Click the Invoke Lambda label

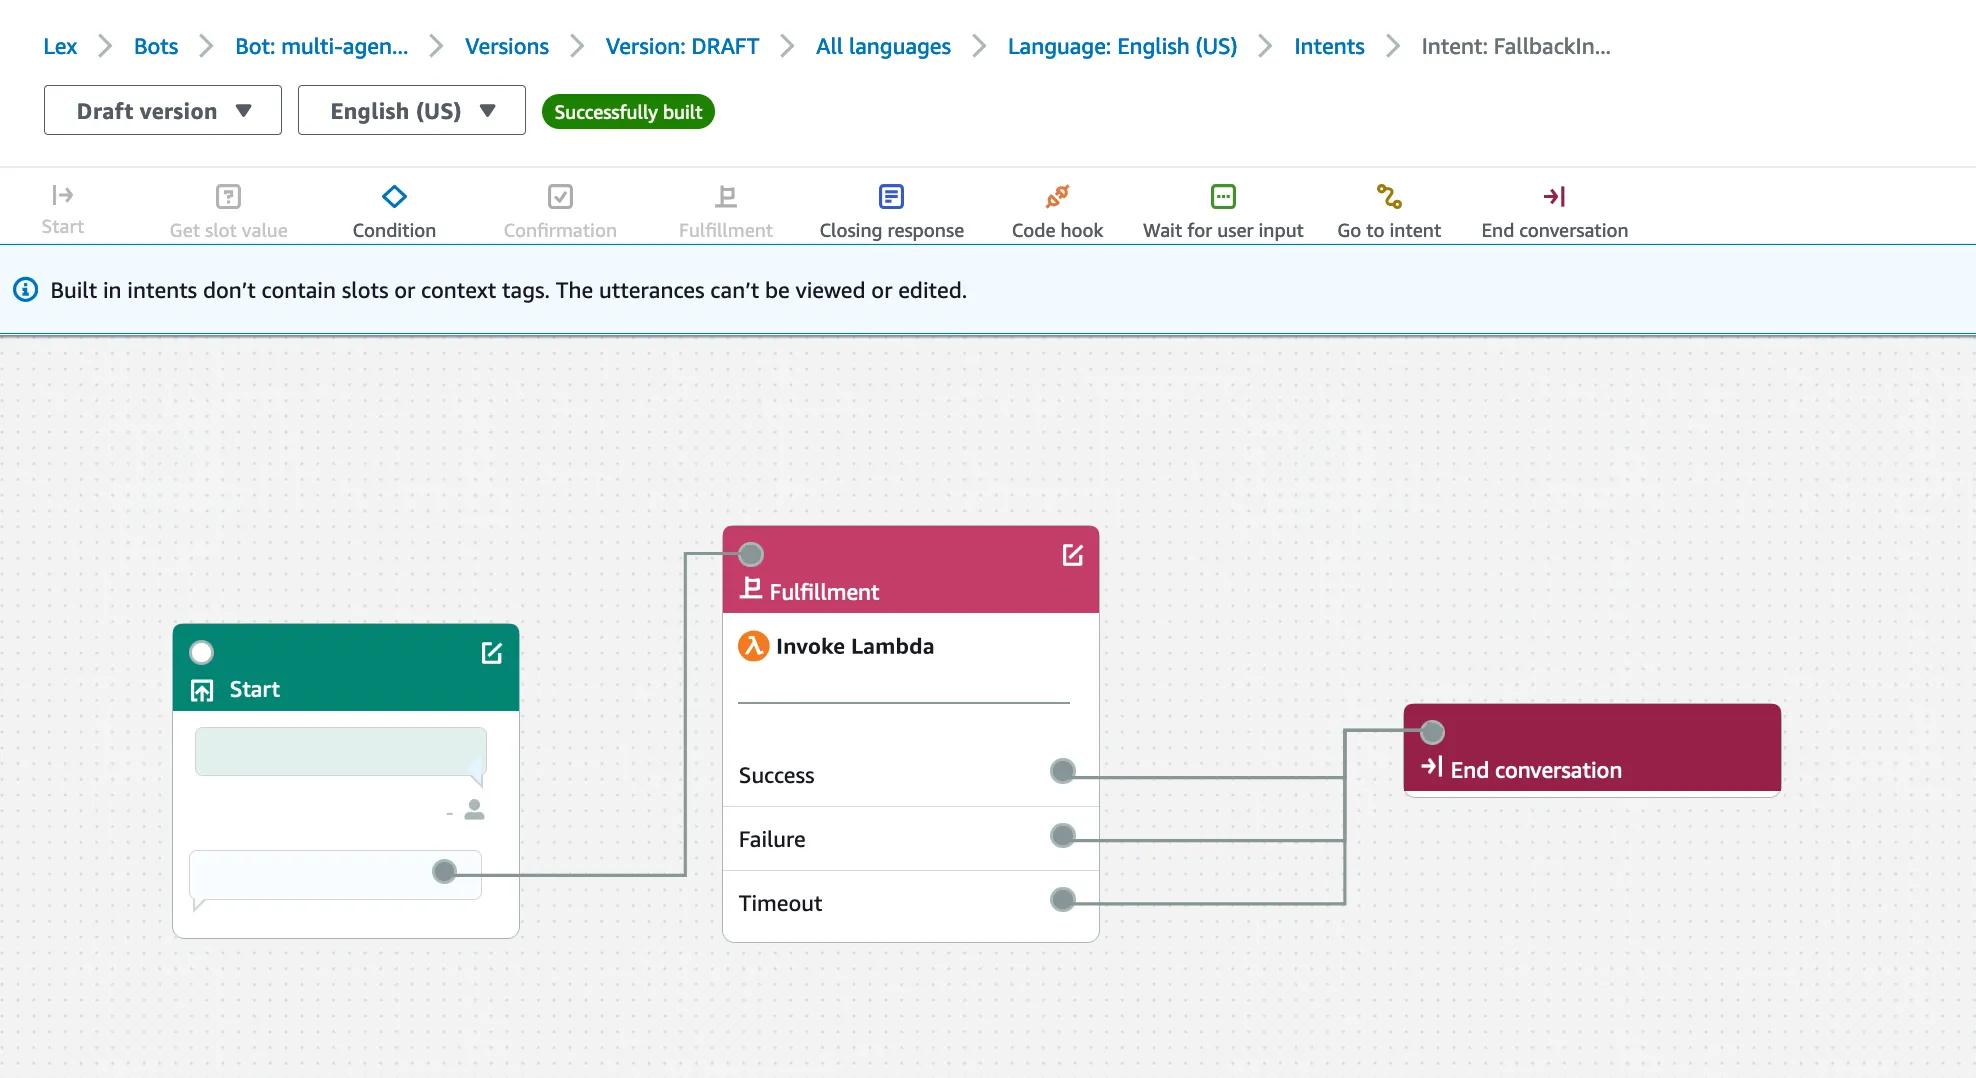855,646
